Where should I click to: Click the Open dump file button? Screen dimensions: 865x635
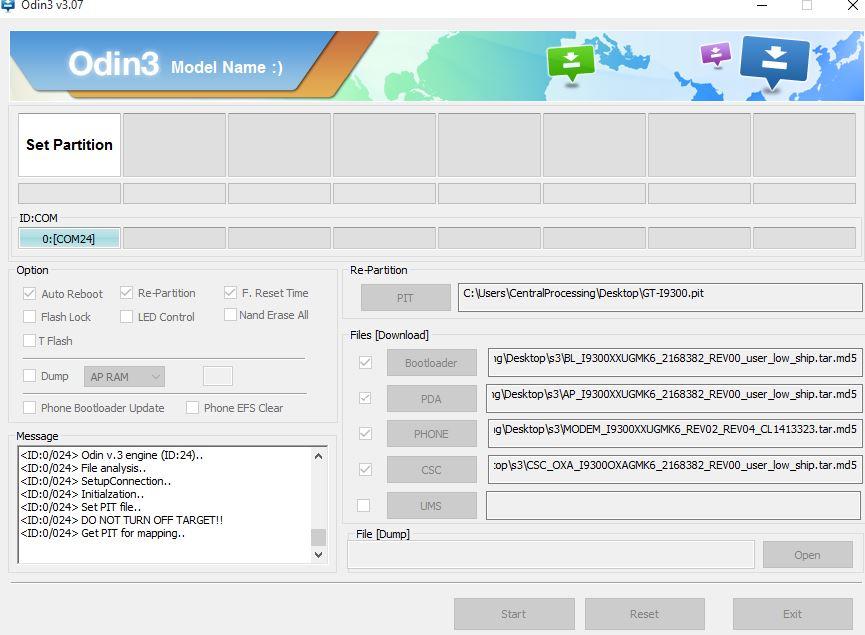click(808, 555)
